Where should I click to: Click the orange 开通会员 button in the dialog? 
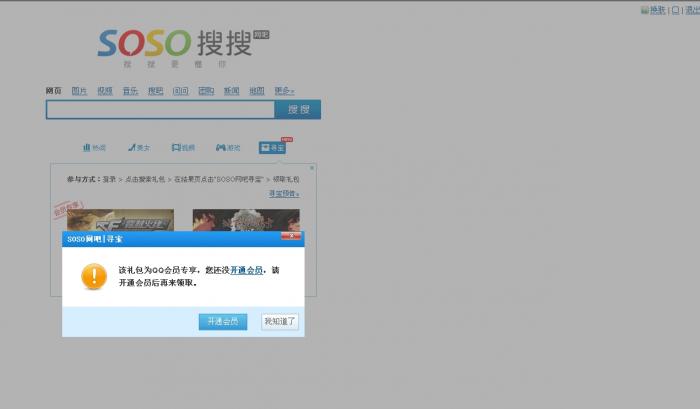(x=223, y=321)
